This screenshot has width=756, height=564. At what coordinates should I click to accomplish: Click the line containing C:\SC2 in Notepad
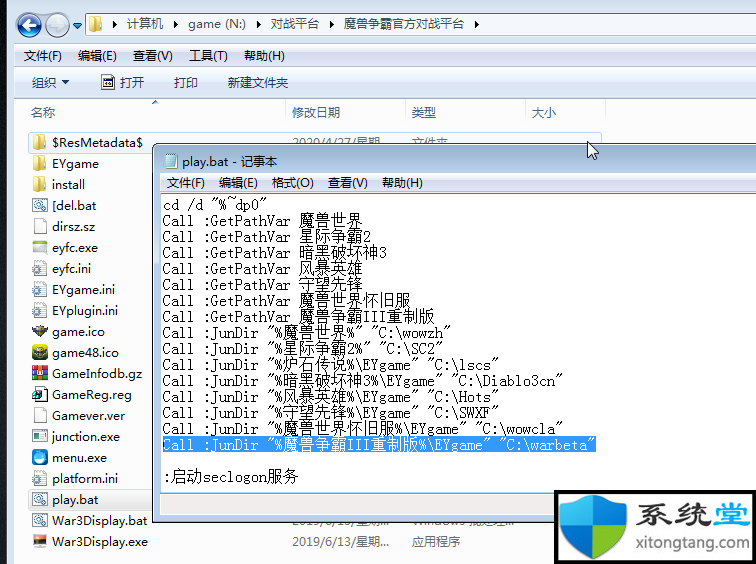tap(303, 349)
